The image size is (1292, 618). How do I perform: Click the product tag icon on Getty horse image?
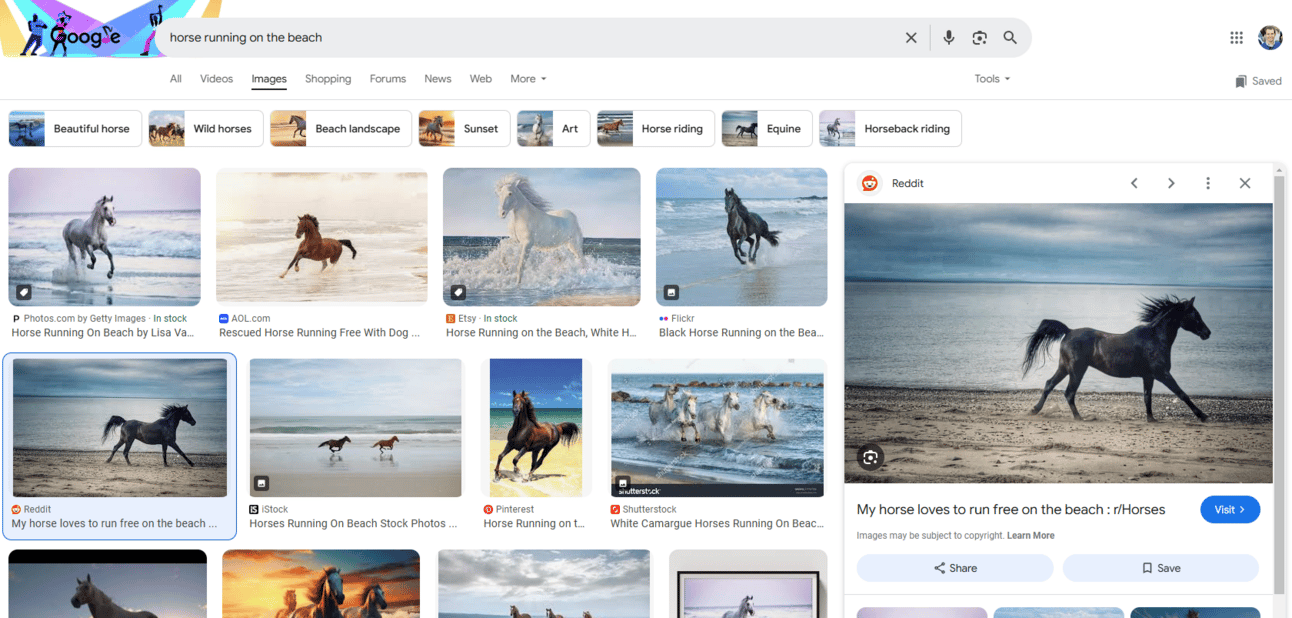pyautogui.click(x=24, y=292)
